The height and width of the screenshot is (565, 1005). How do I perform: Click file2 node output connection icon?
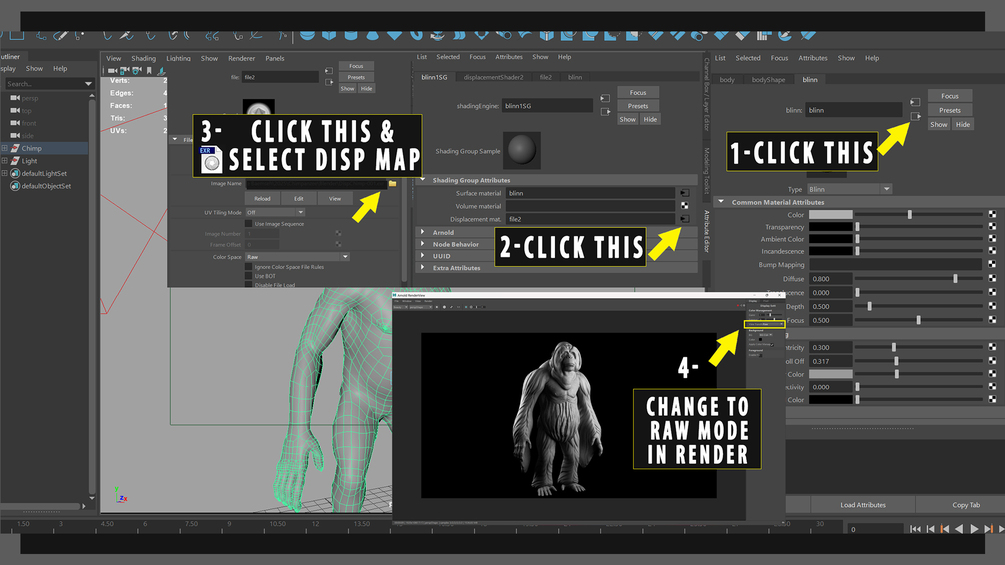[329, 82]
